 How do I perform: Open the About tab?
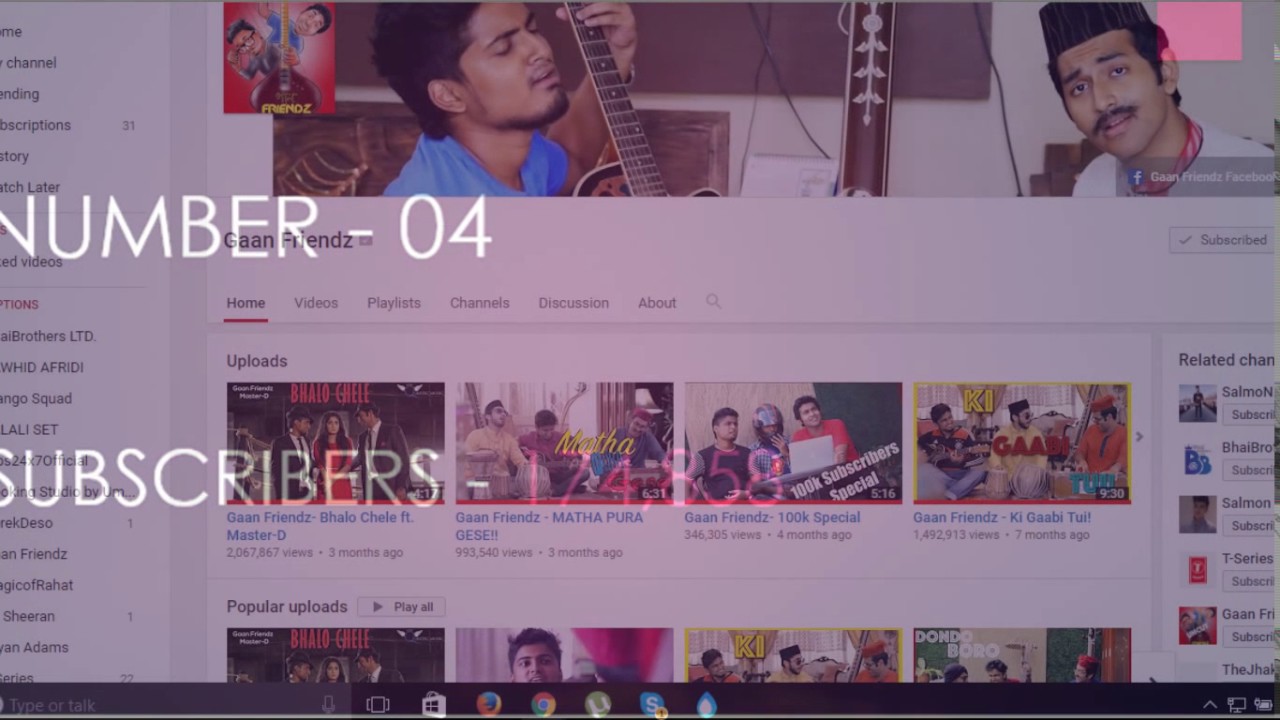[657, 303]
